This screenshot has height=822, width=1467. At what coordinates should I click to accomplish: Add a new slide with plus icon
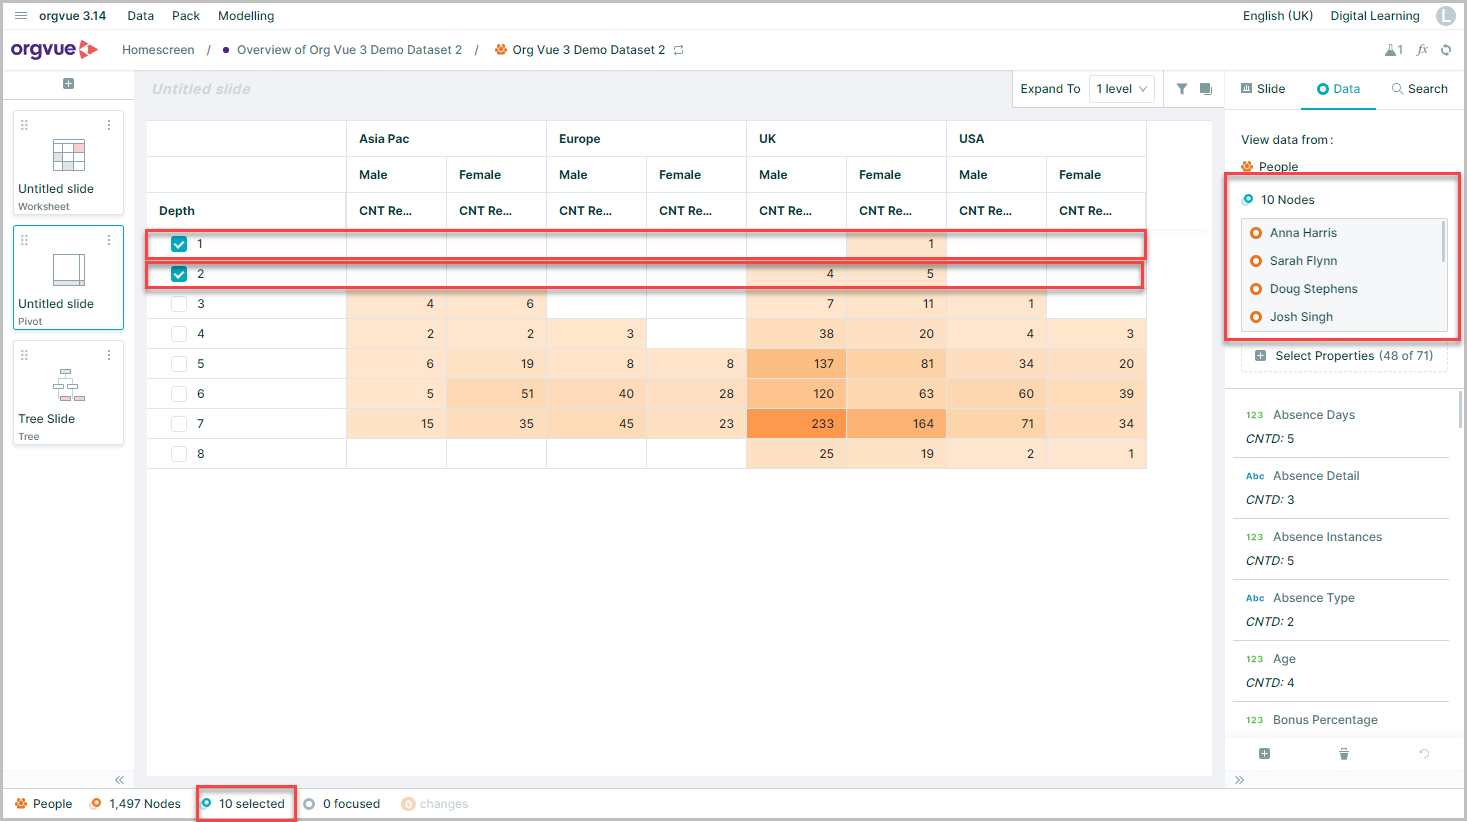pyautogui.click(x=68, y=84)
